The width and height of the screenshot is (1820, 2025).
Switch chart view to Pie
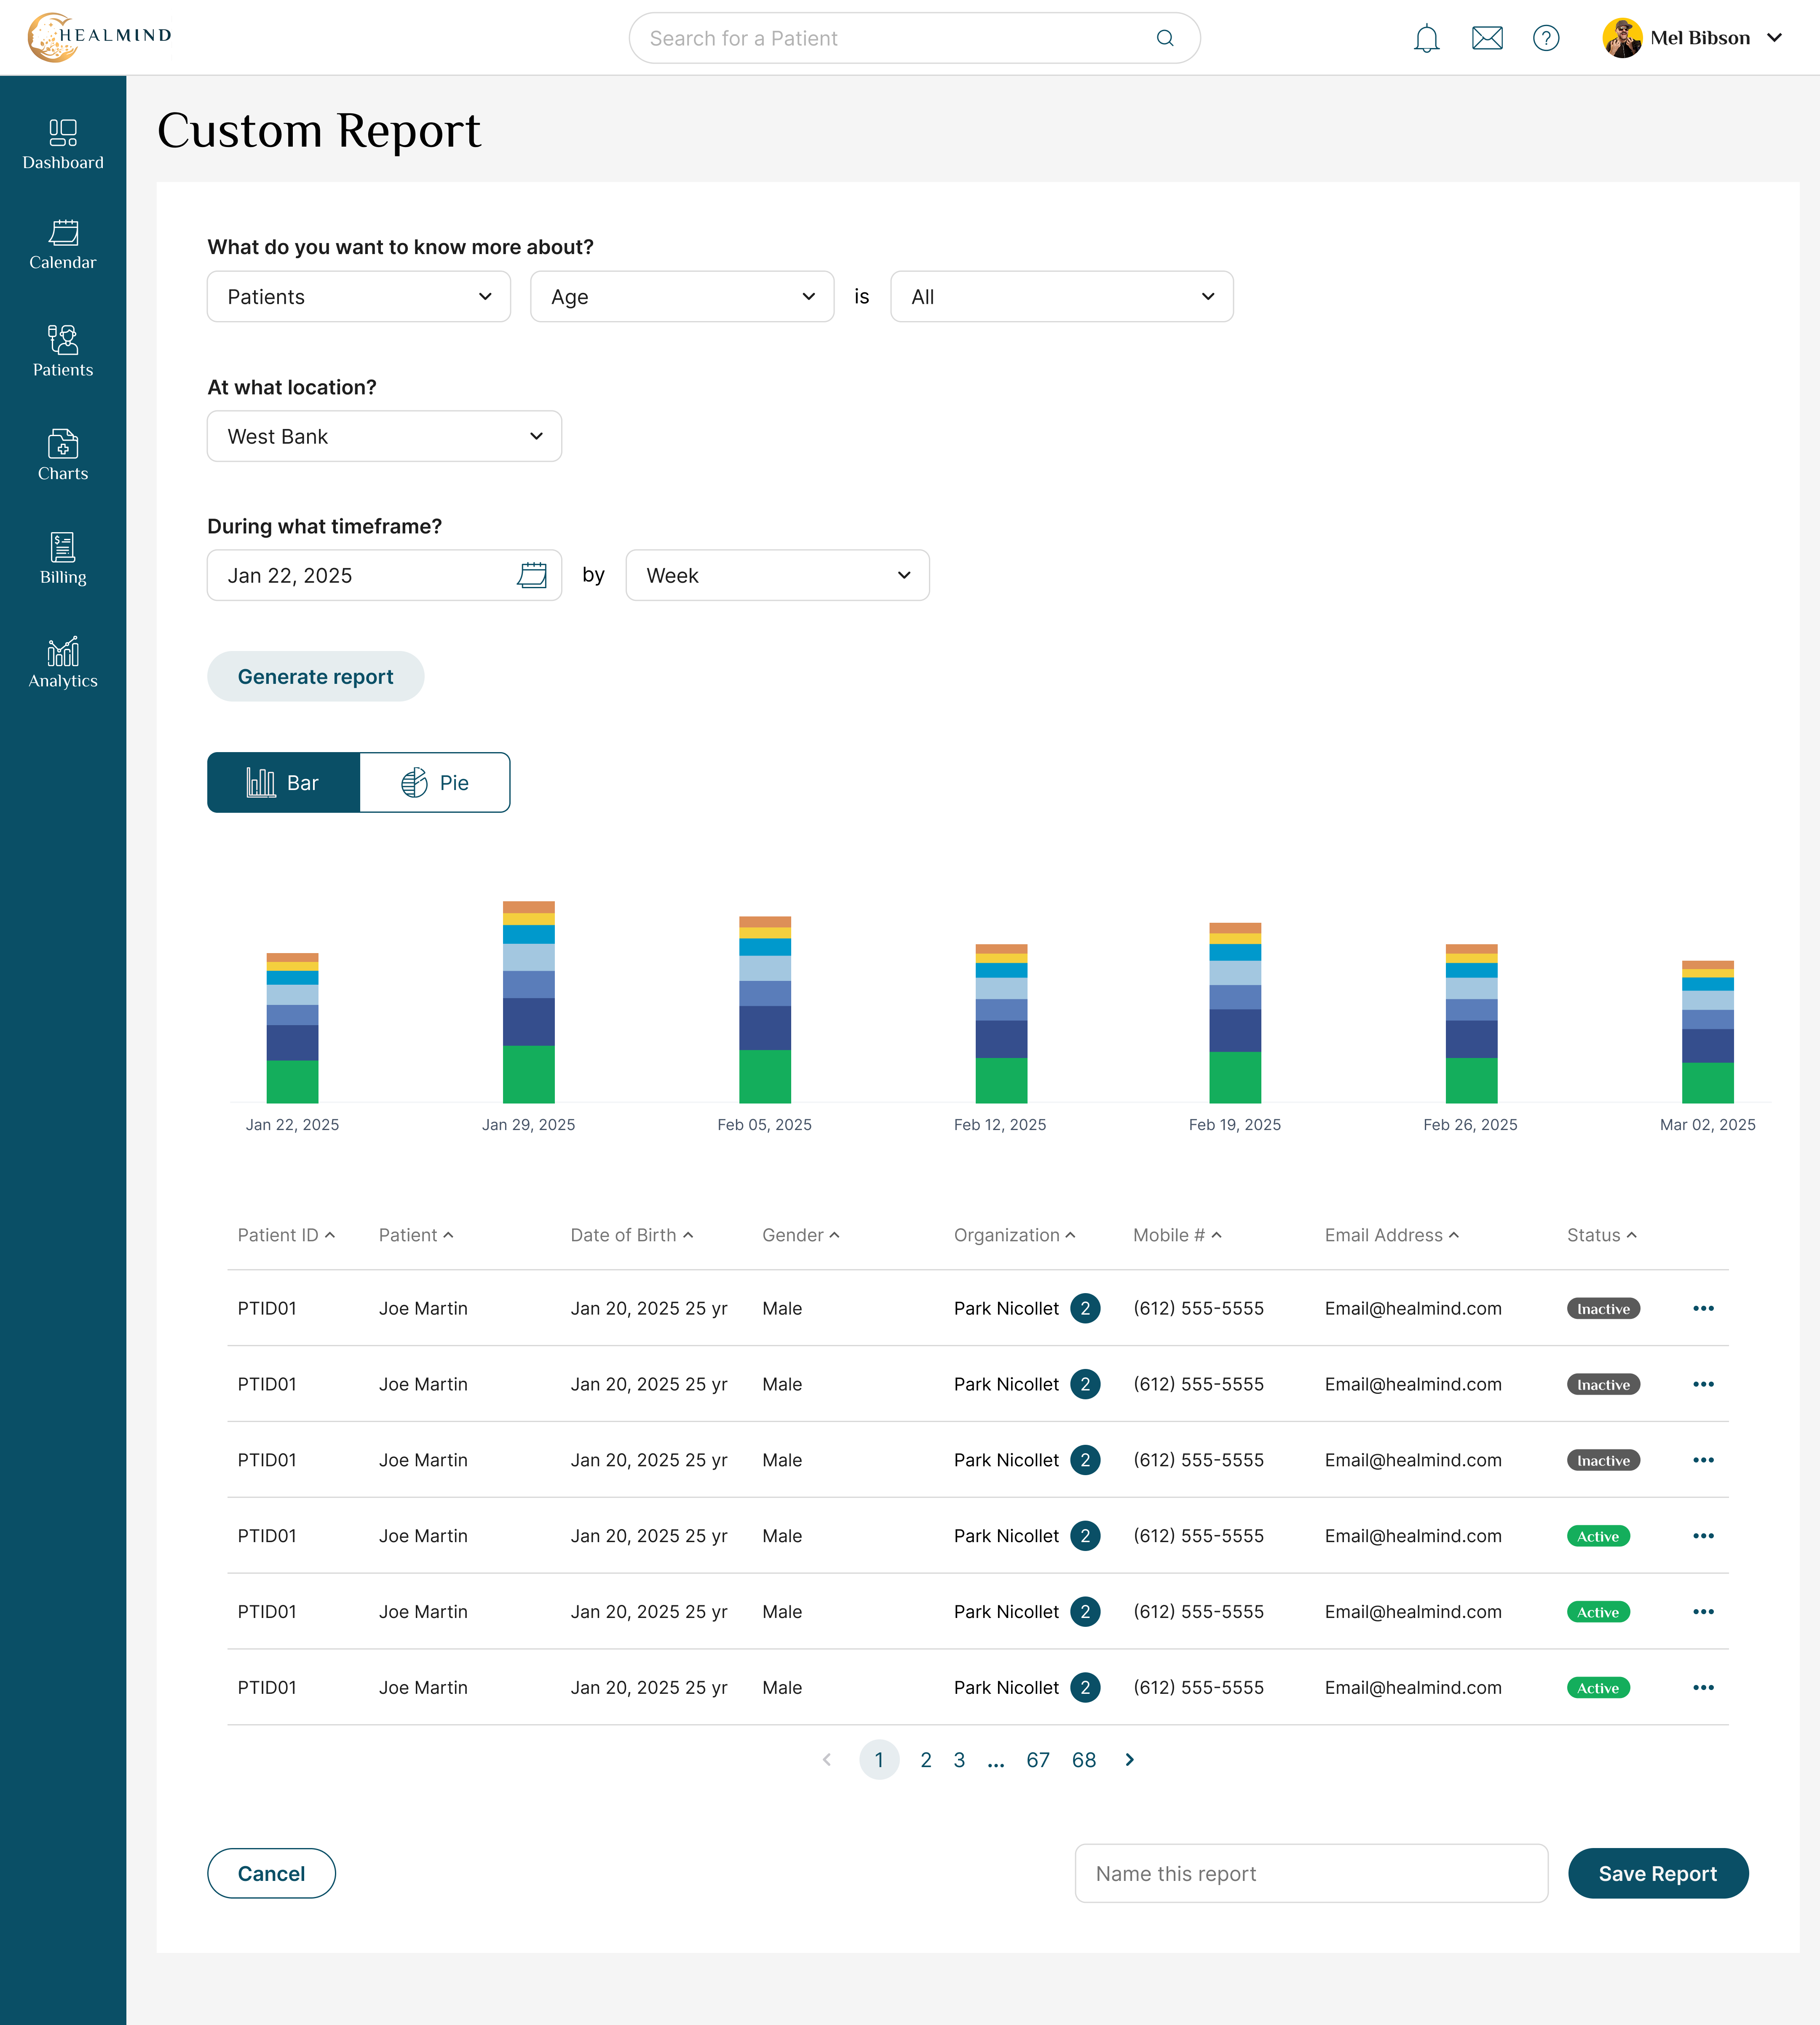[435, 782]
